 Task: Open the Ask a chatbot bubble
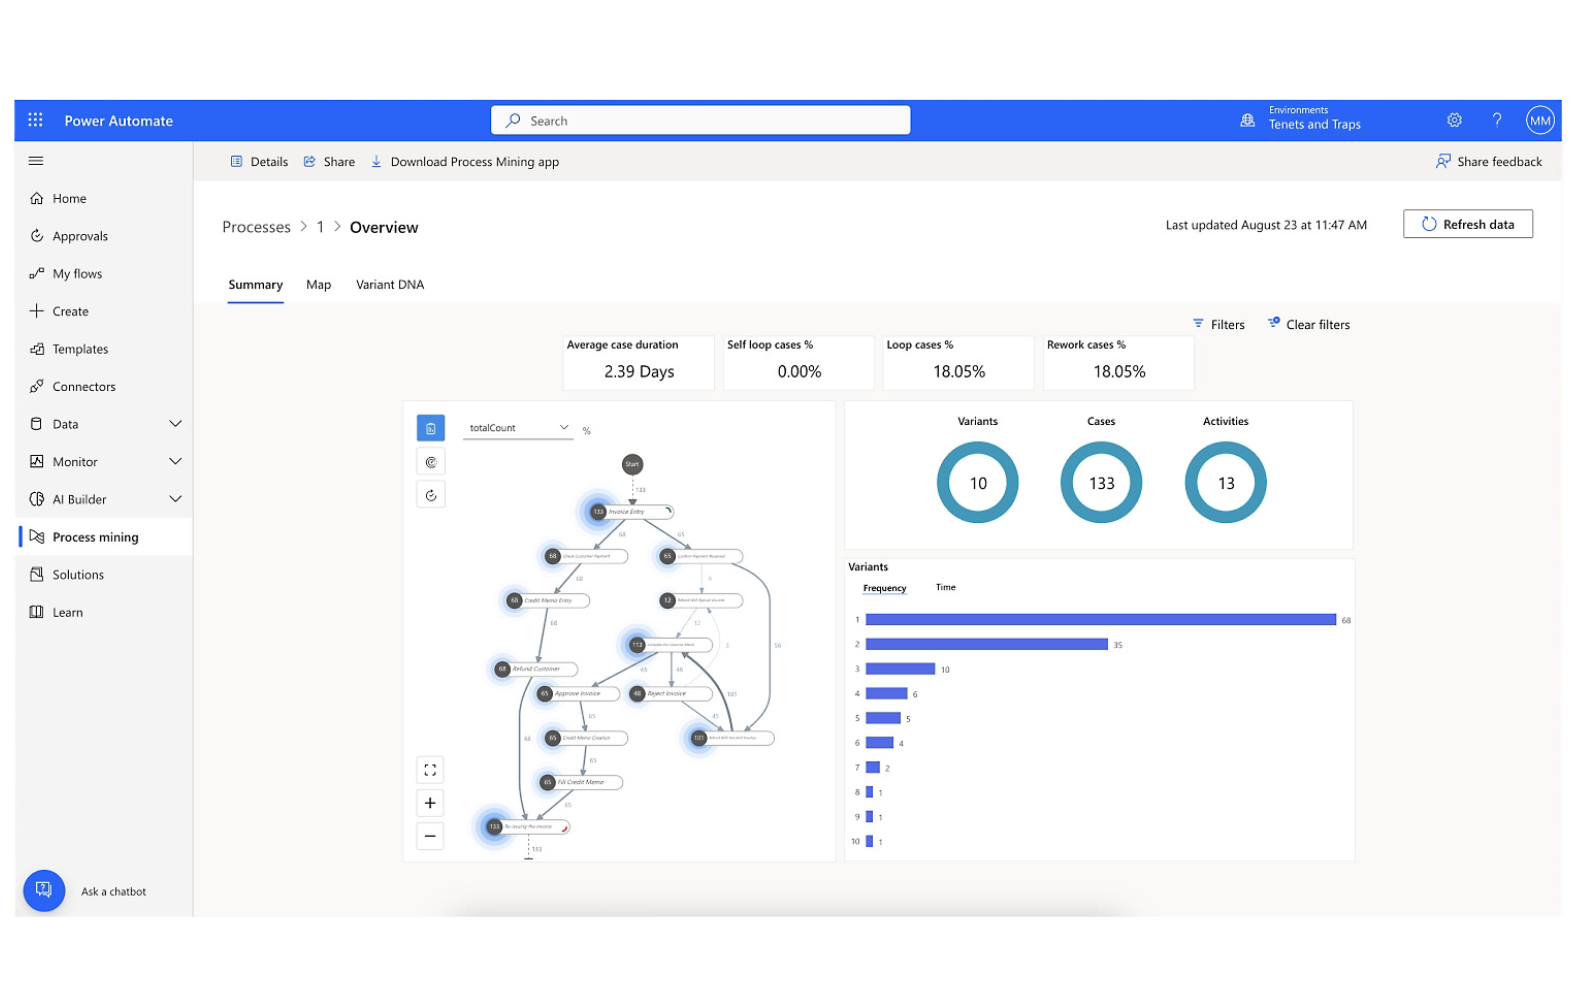point(44,890)
